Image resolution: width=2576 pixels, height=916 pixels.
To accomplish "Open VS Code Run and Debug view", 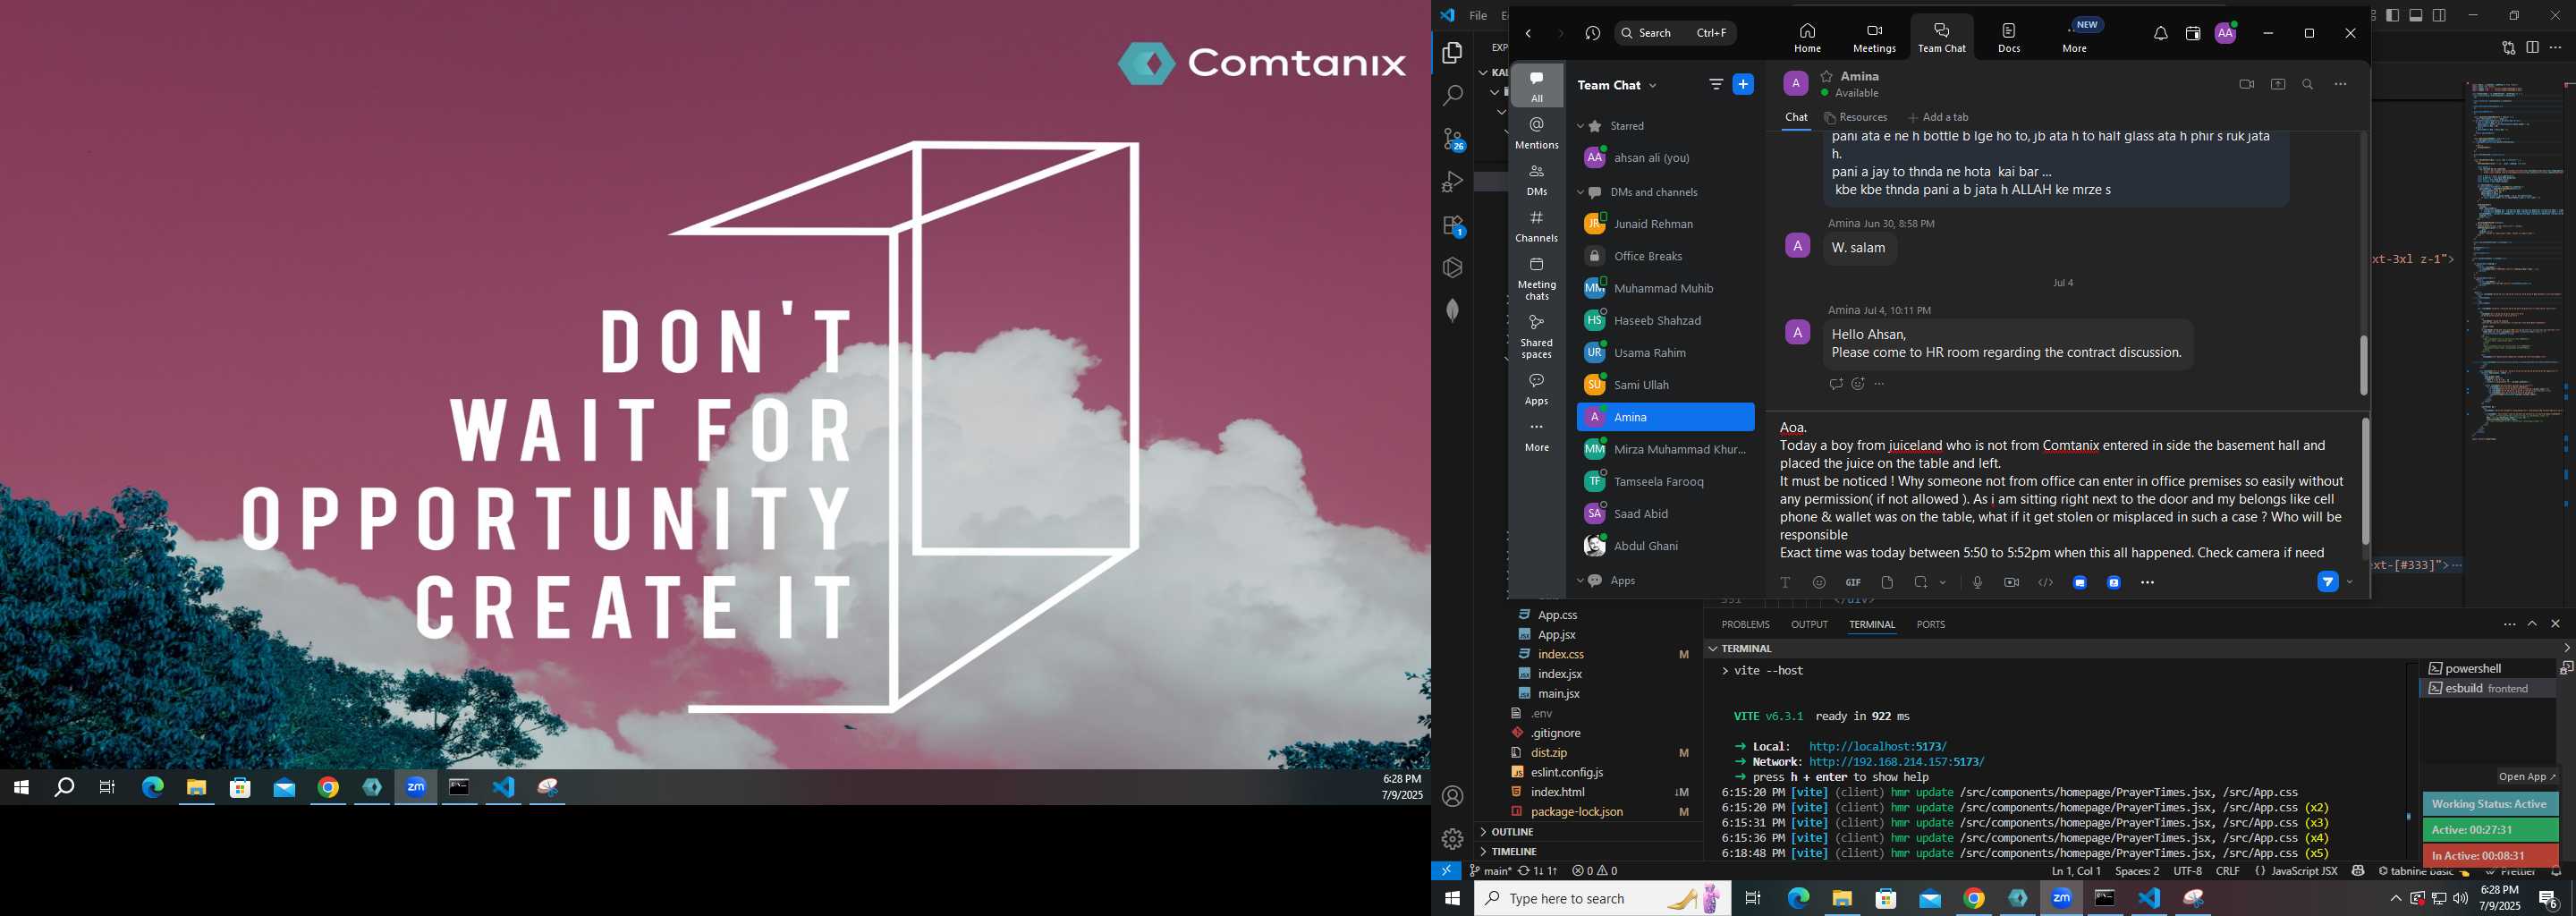I will (1453, 182).
